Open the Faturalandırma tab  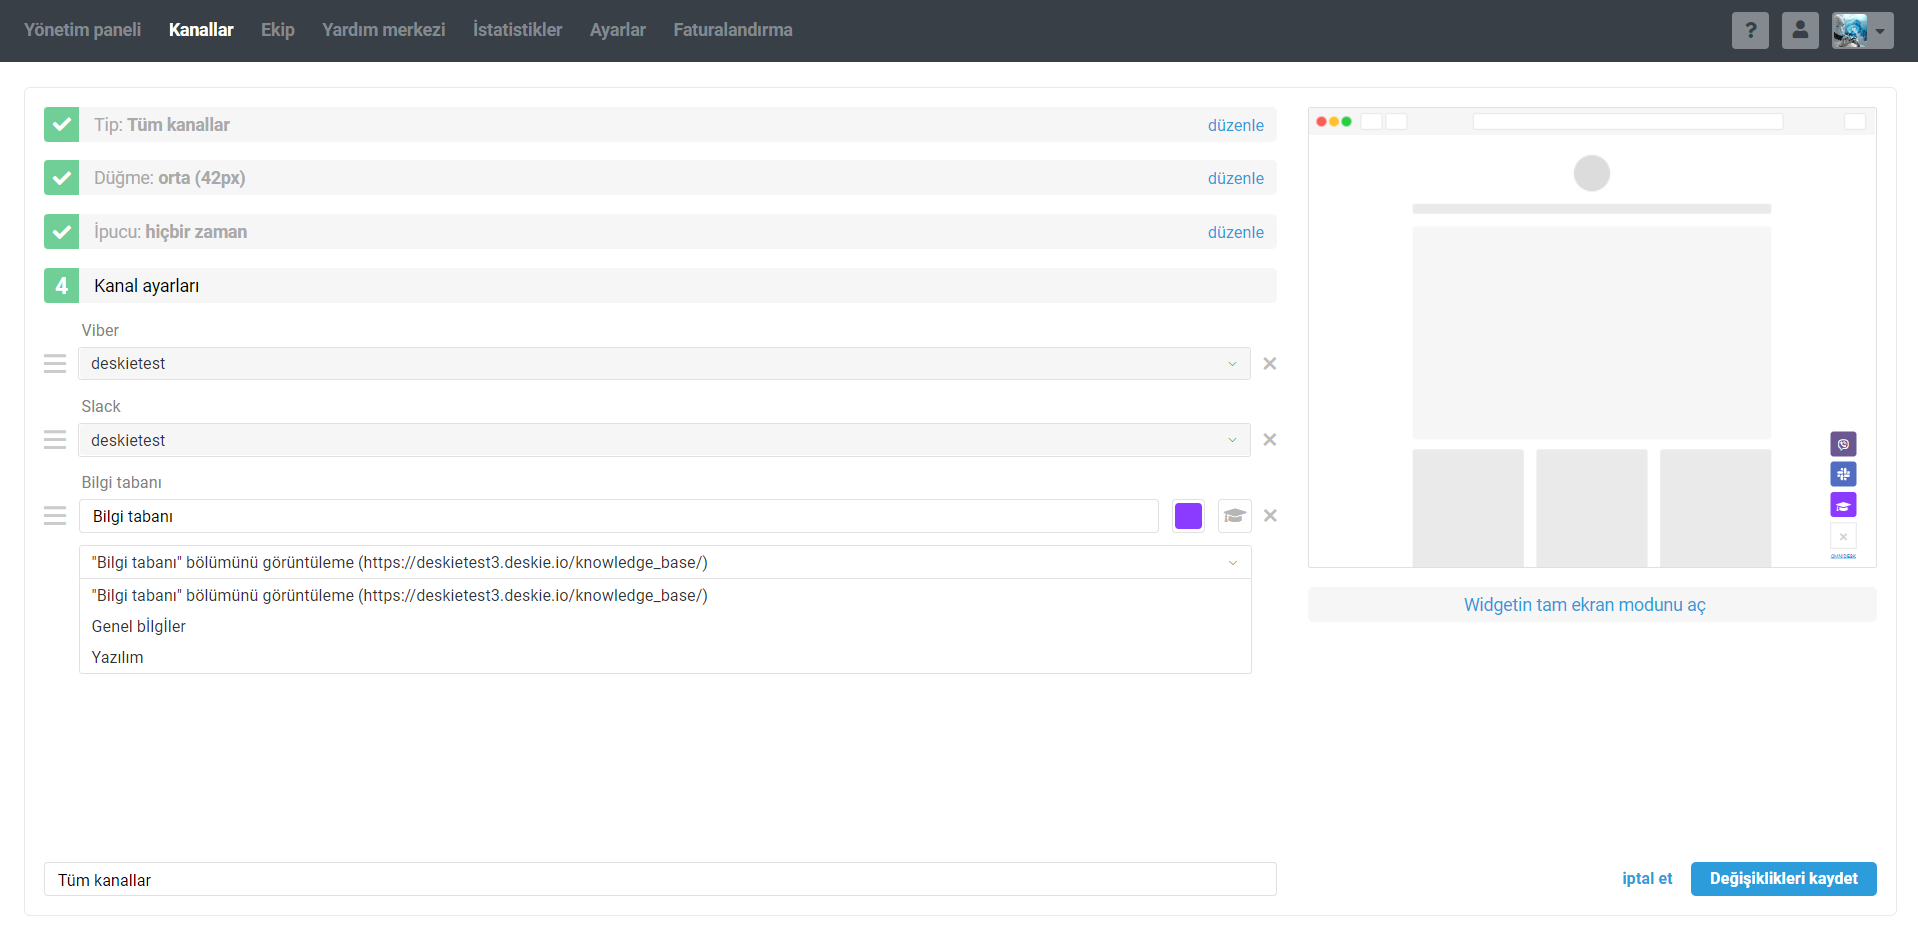(733, 30)
